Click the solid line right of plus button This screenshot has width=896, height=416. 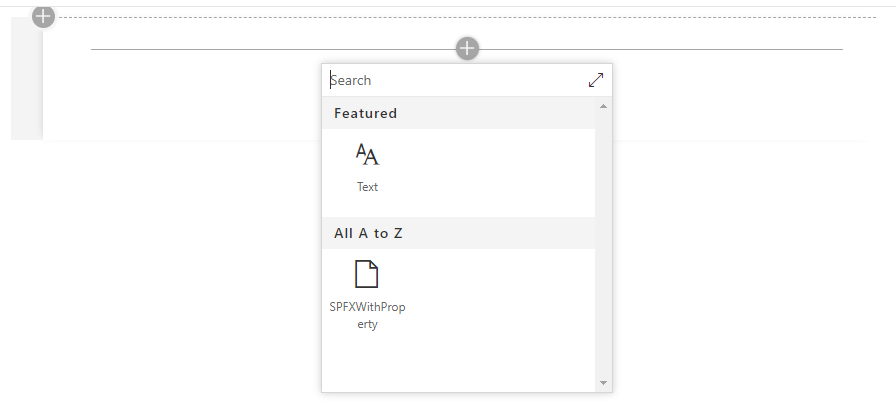pos(661,49)
